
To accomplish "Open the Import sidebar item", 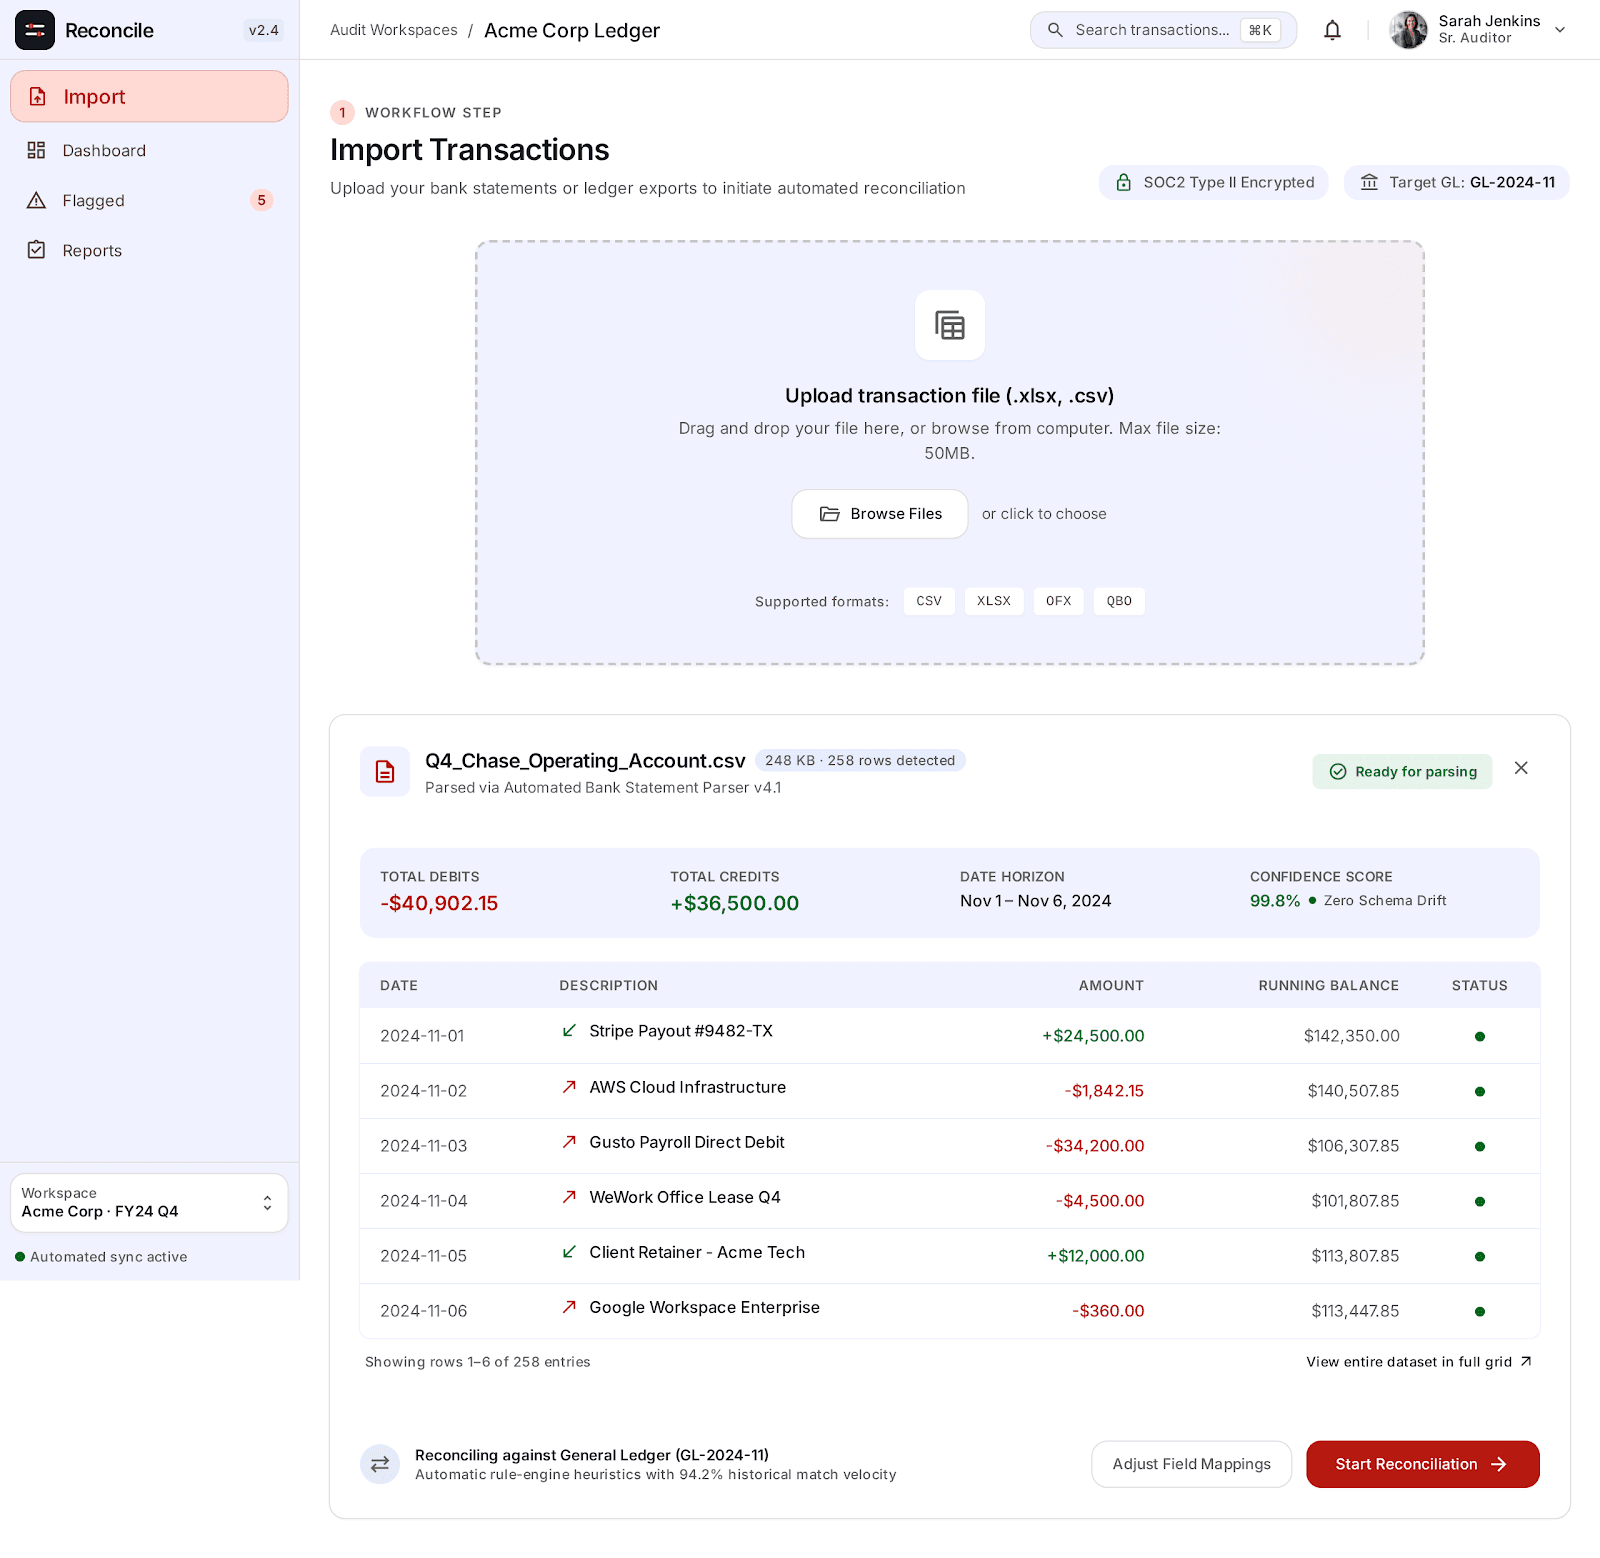I will point(149,96).
